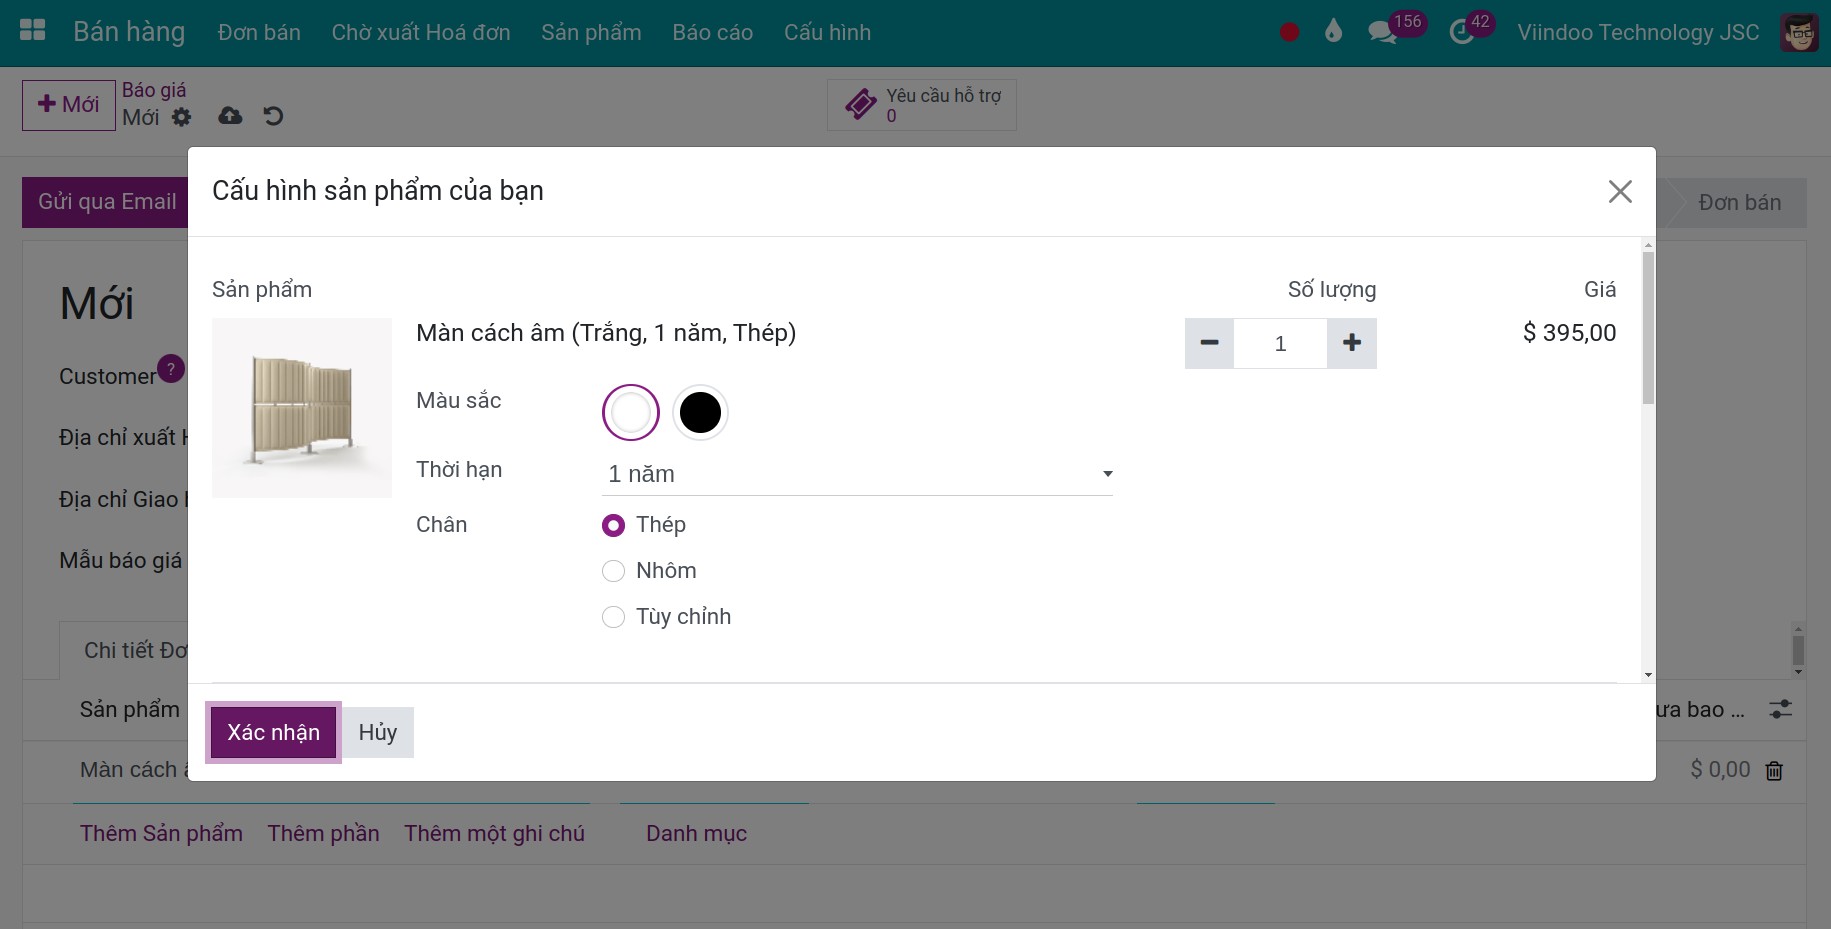The width and height of the screenshot is (1831, 929).
Task: Click the Xác nhận confirm button
Action: click(x=273, y=732)
